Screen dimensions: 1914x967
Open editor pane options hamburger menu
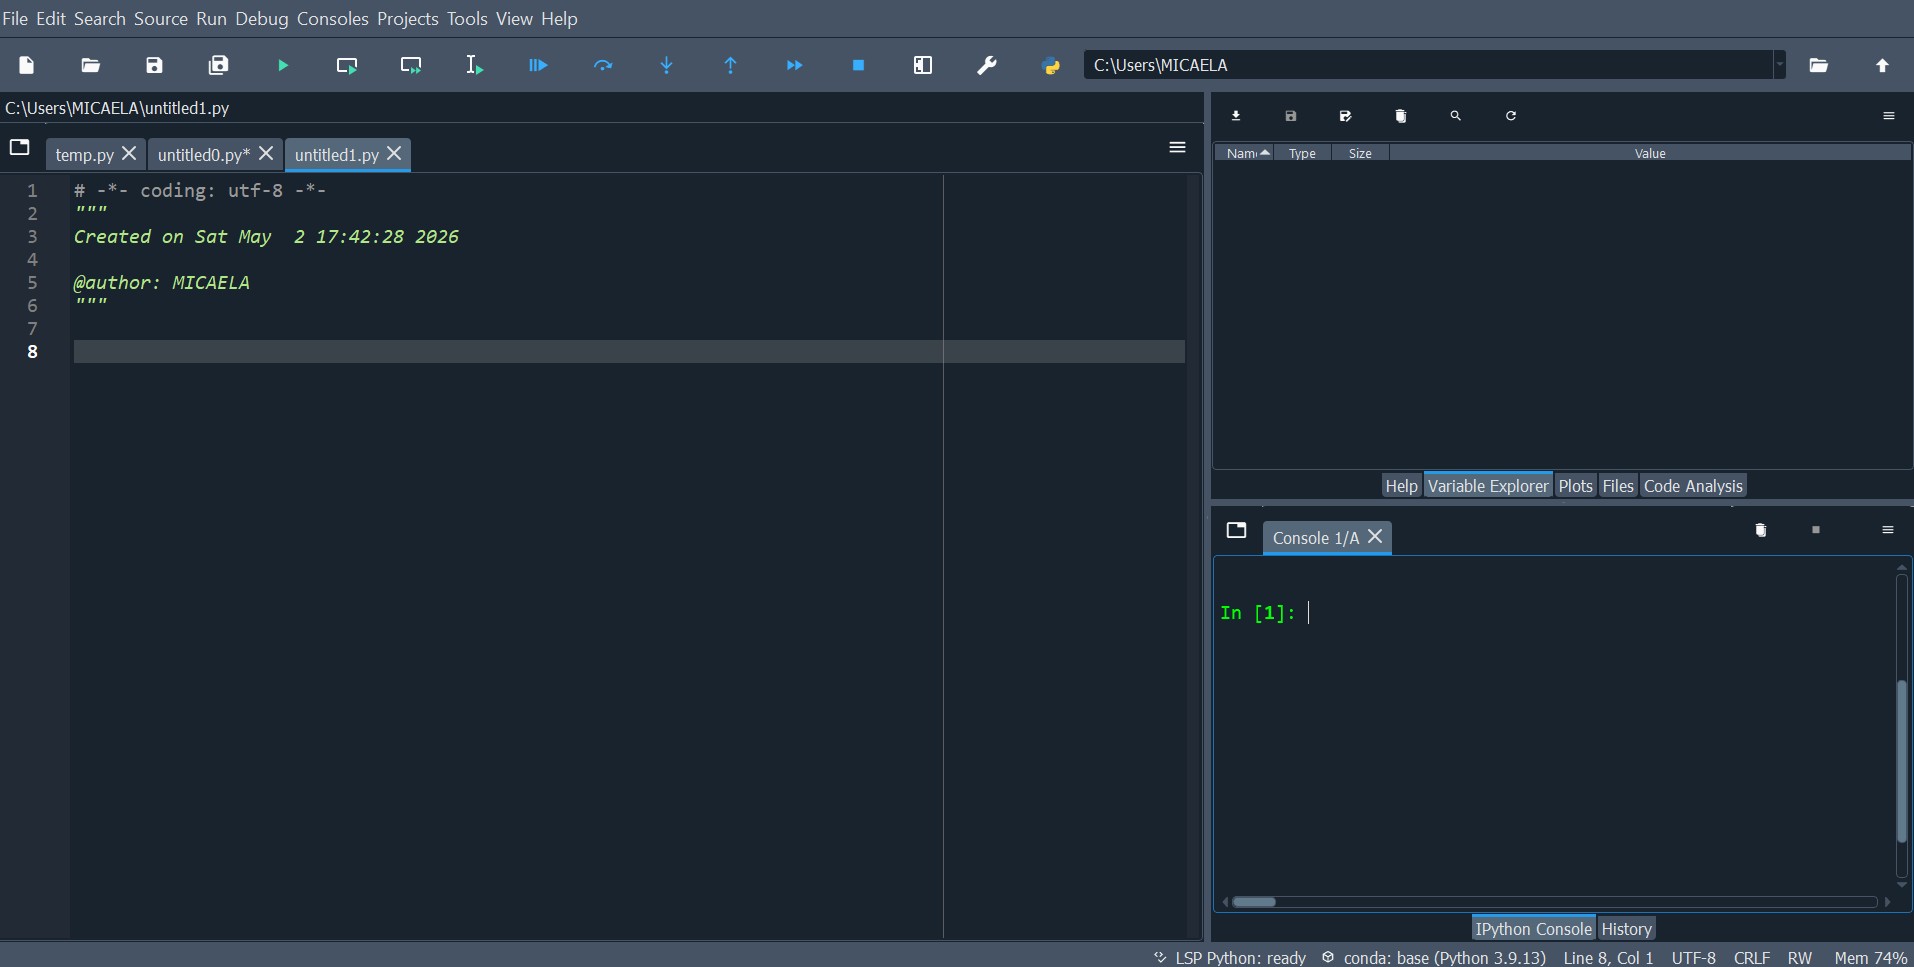(x=1178, y=147)
